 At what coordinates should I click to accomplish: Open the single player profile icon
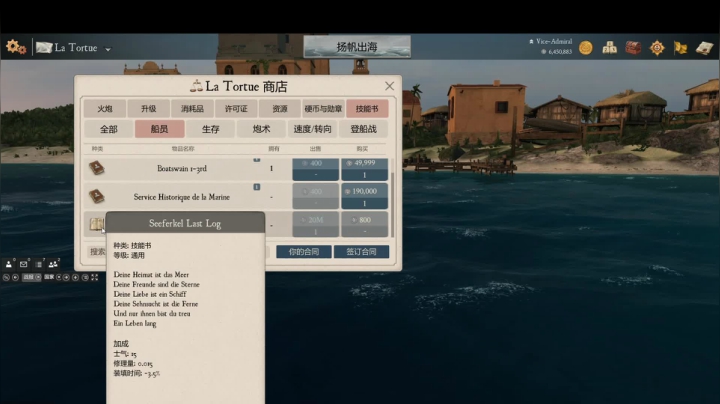(9, 264)
